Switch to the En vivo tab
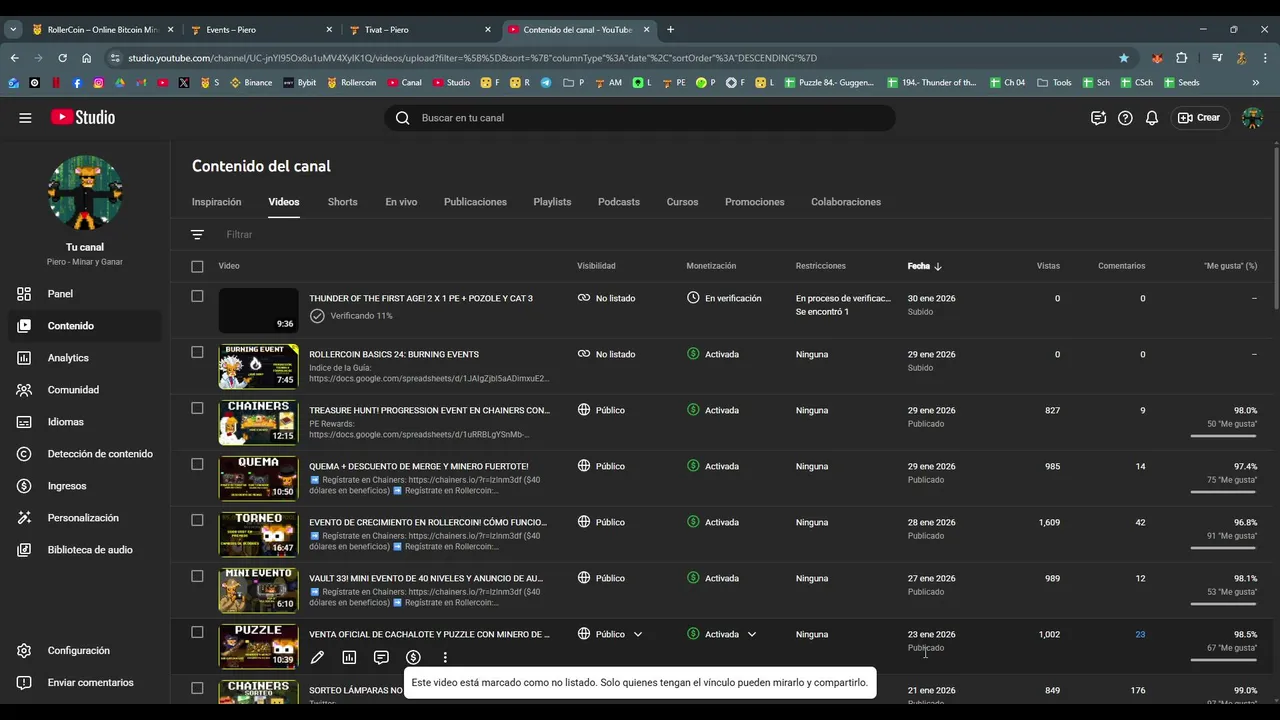 point(401,202)
